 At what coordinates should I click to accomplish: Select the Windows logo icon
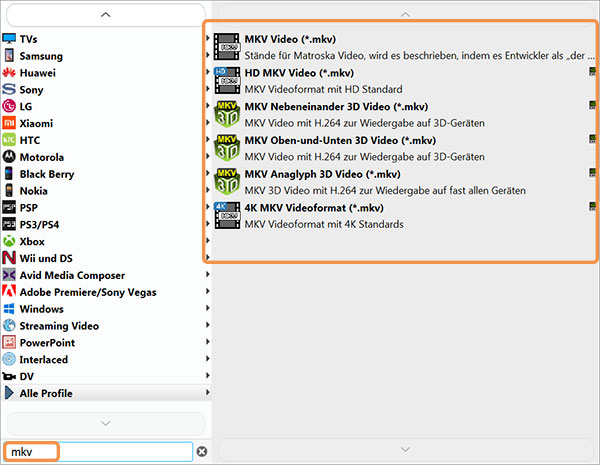tap(9, 308)
